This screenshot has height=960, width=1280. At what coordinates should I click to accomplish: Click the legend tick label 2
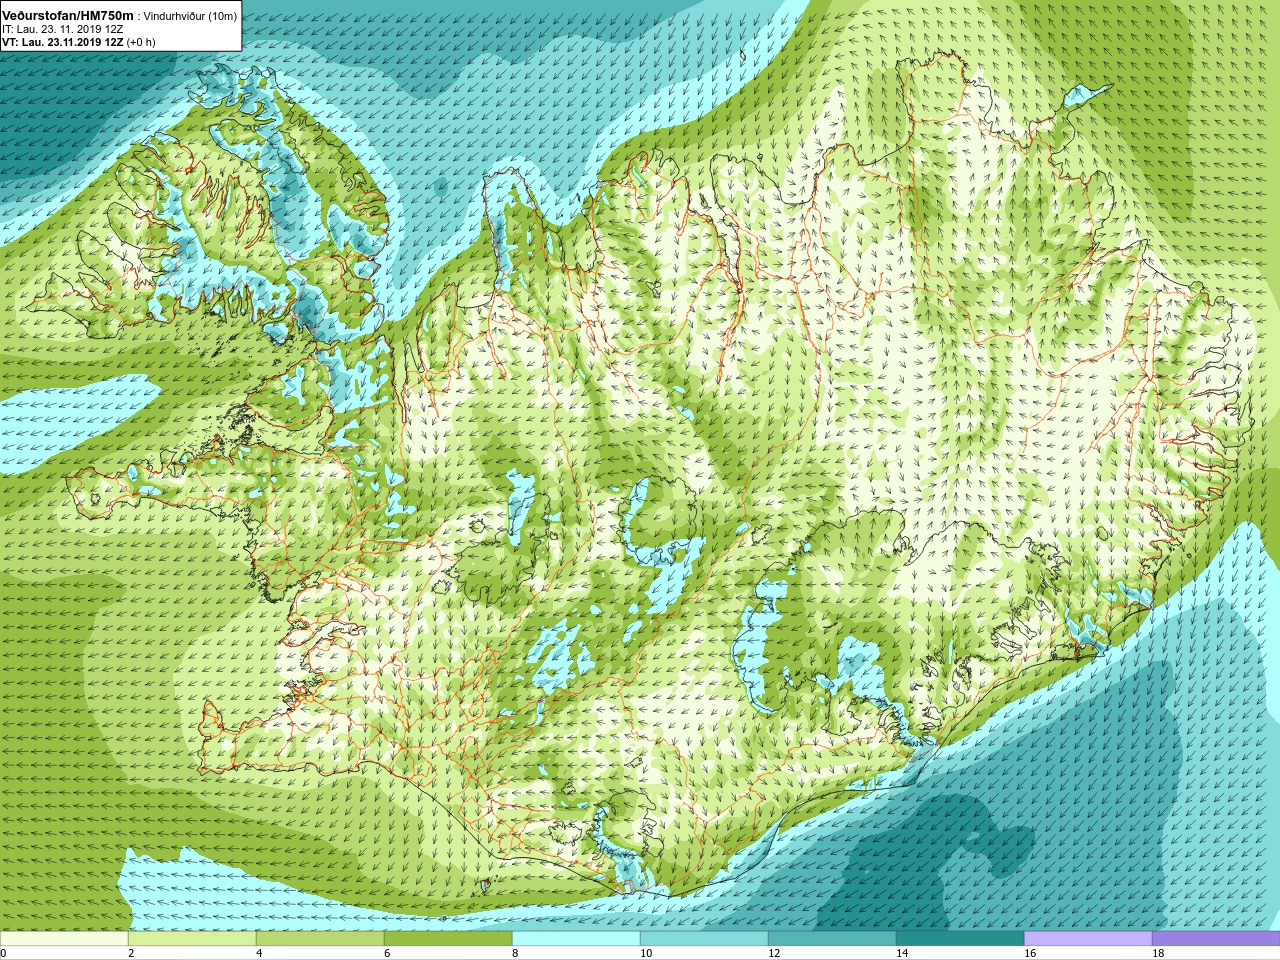(x=131, y=953)
